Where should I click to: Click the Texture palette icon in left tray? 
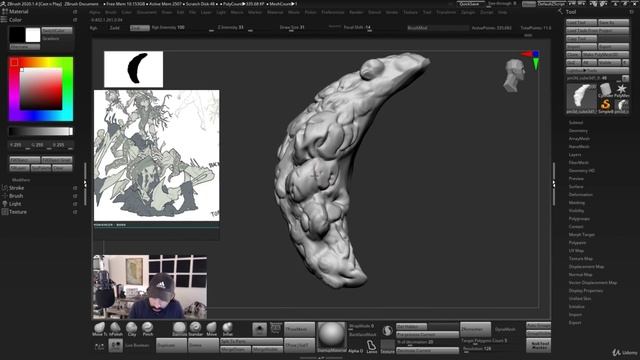click(x=4, y=212)
